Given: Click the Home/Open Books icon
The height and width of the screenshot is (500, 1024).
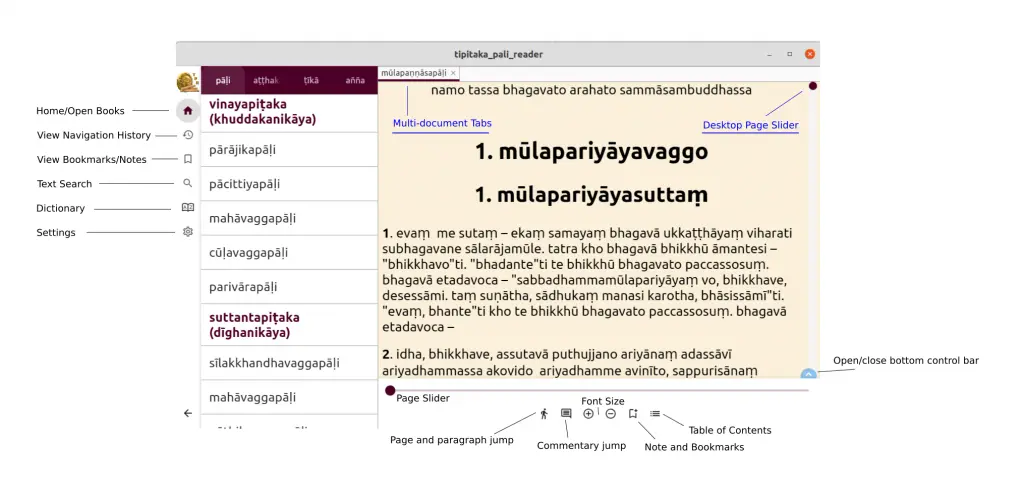Looking at the screenshot, I should (187, 111).
